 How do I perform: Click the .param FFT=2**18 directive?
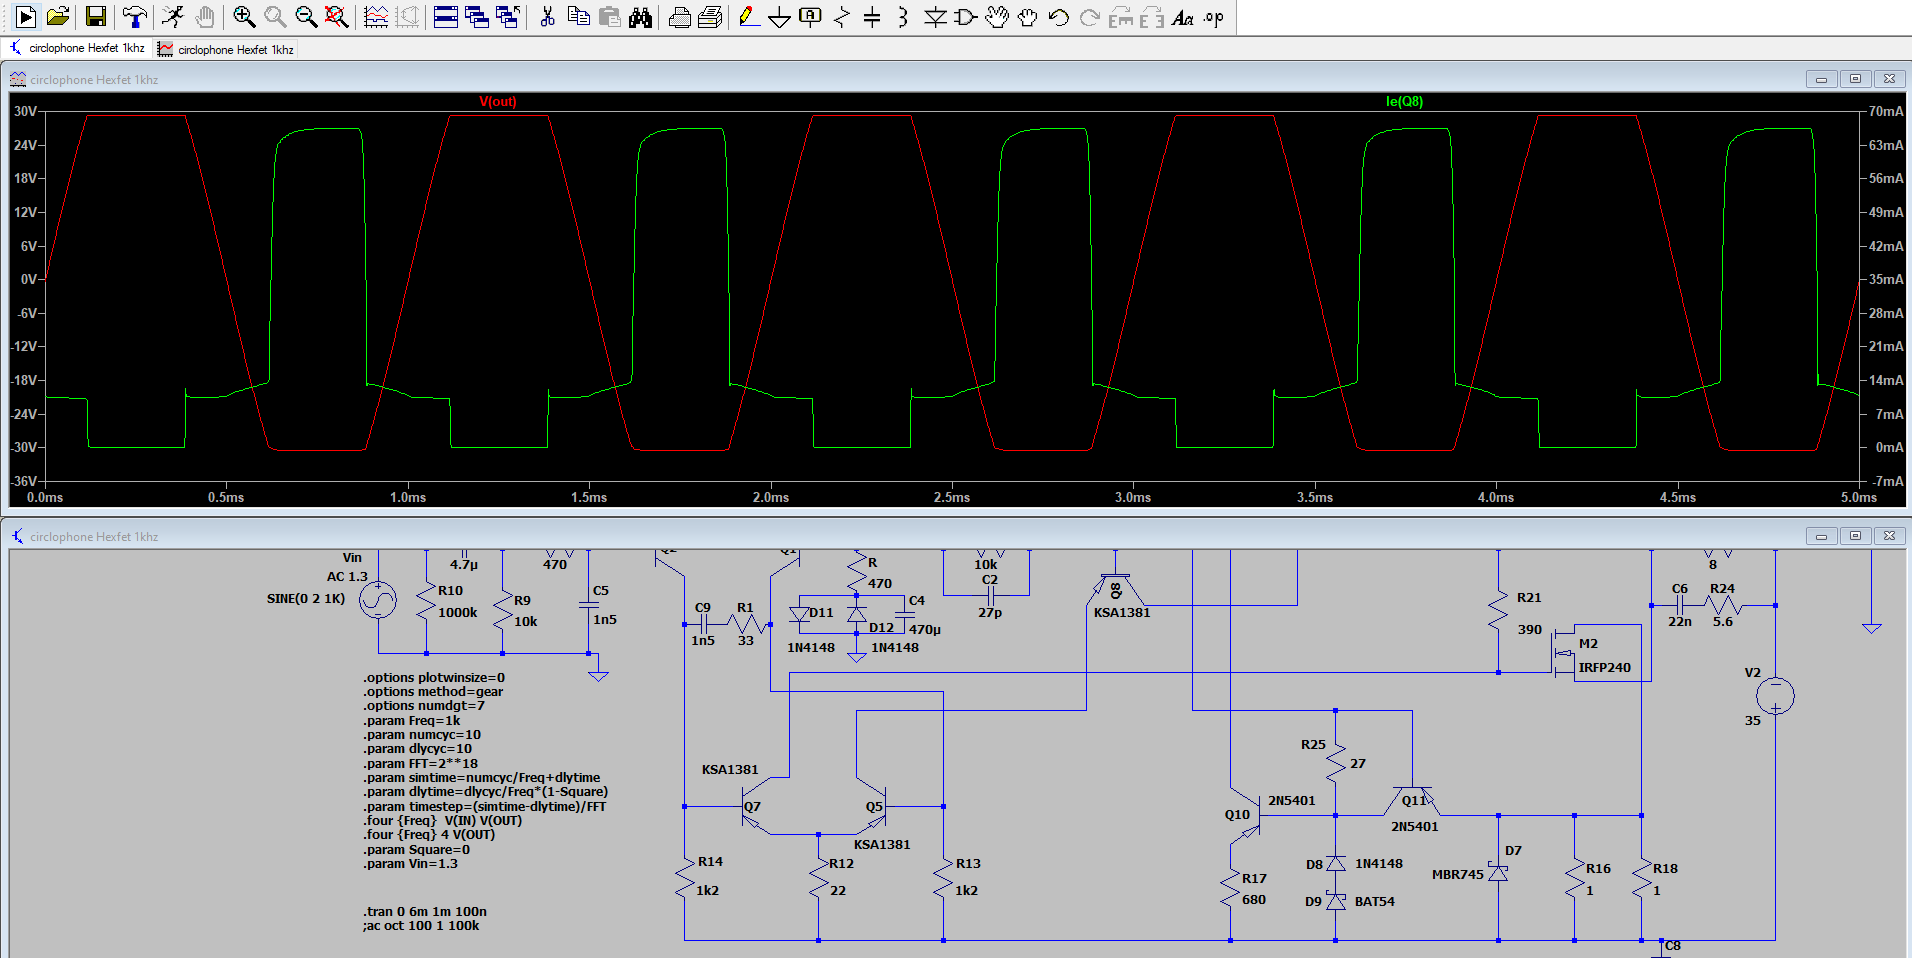click(420, 763)
